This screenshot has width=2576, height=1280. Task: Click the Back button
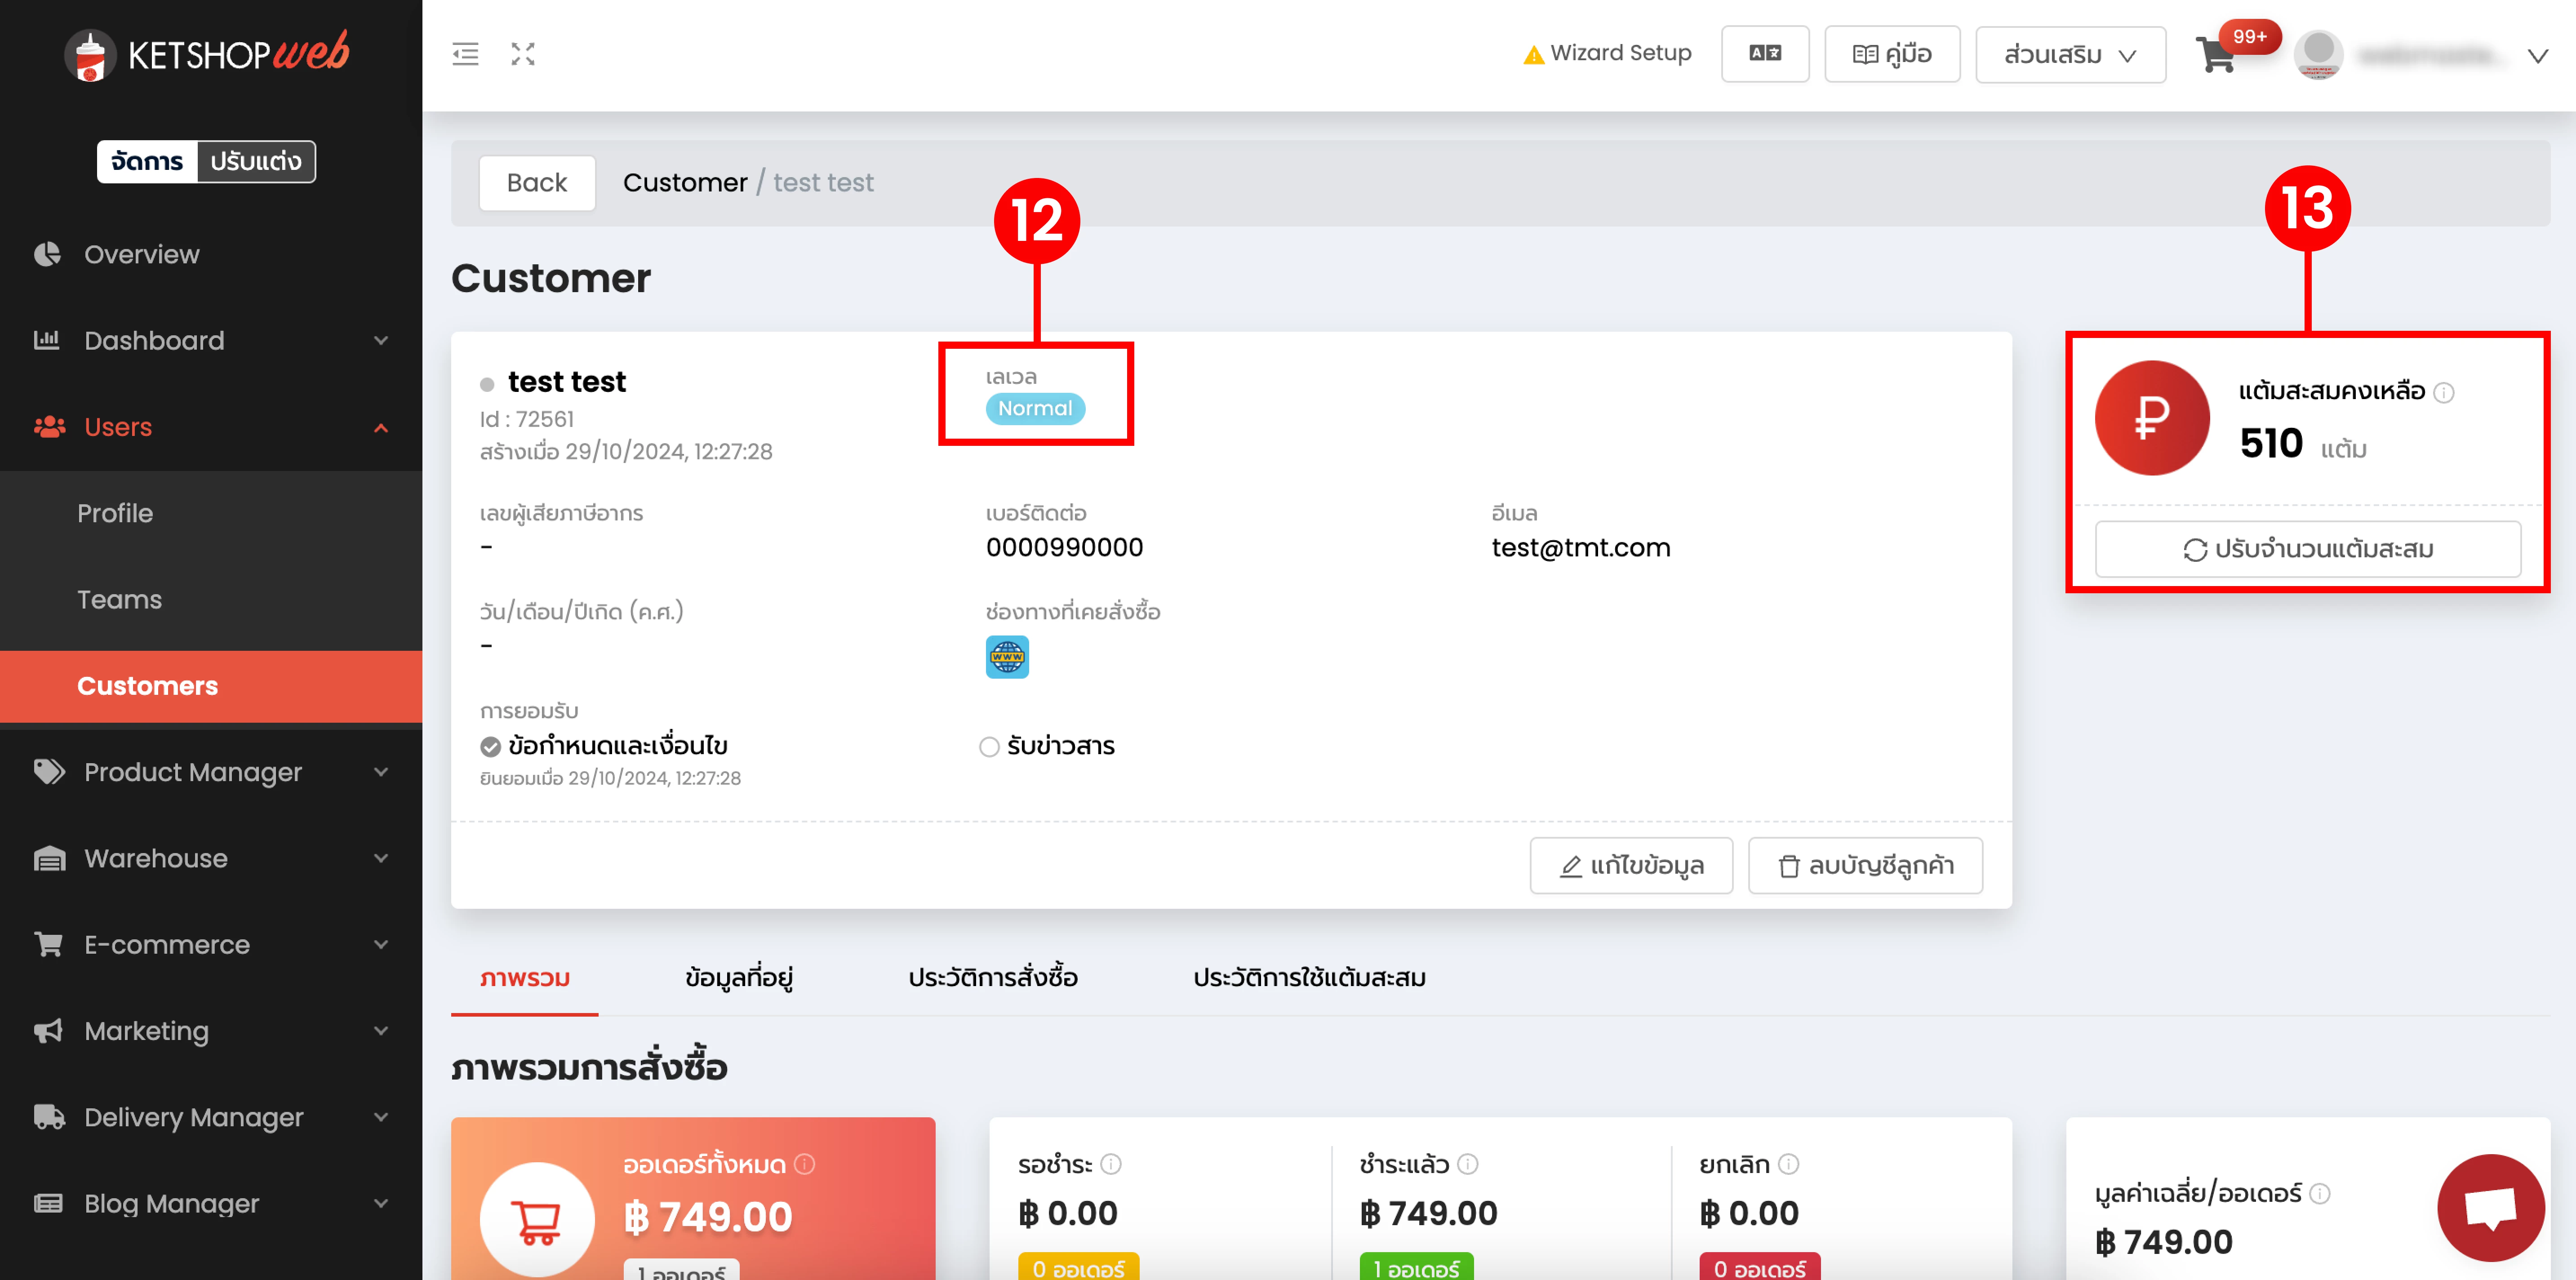pyautogui.click(x=537, y=182)
